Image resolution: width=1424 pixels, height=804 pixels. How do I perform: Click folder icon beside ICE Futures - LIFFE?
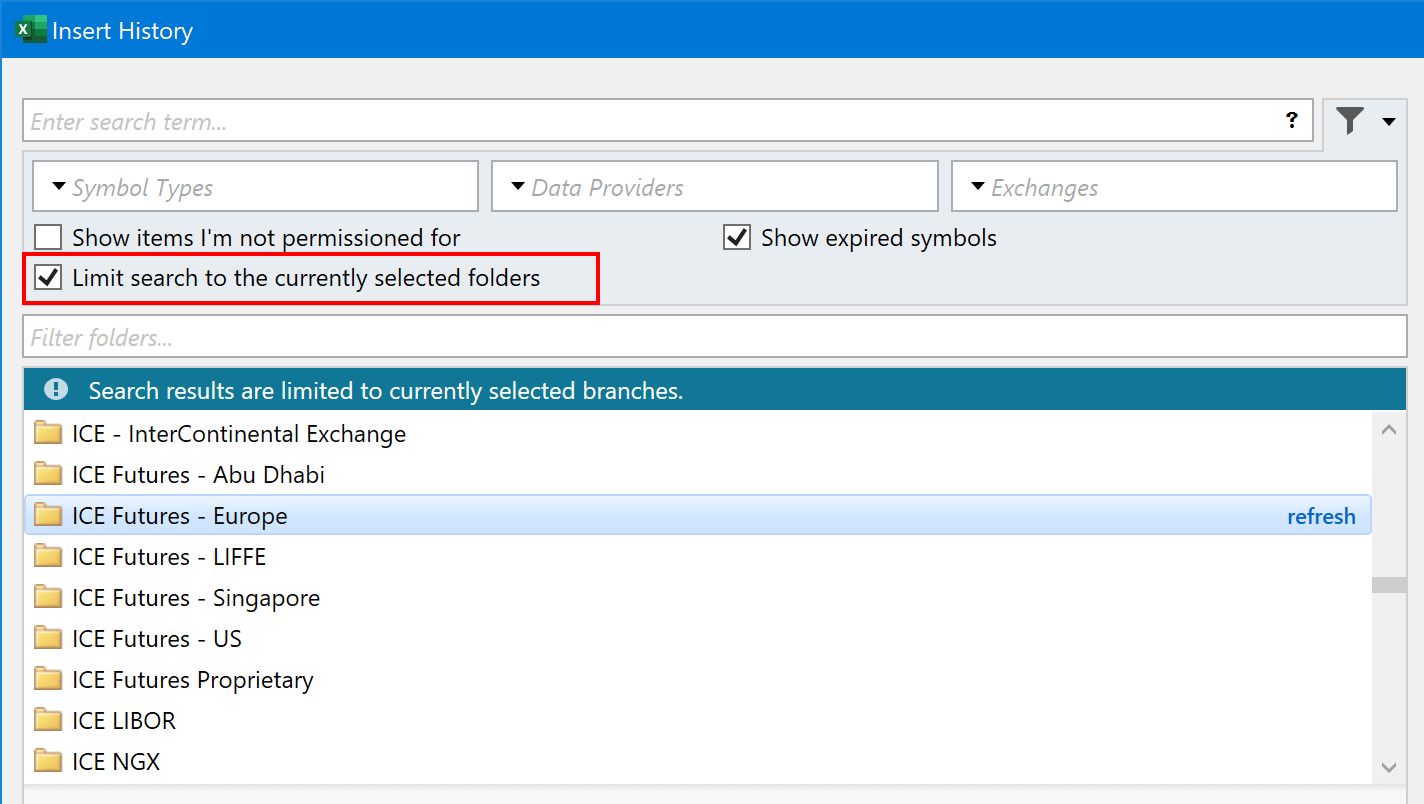point(48,556)
